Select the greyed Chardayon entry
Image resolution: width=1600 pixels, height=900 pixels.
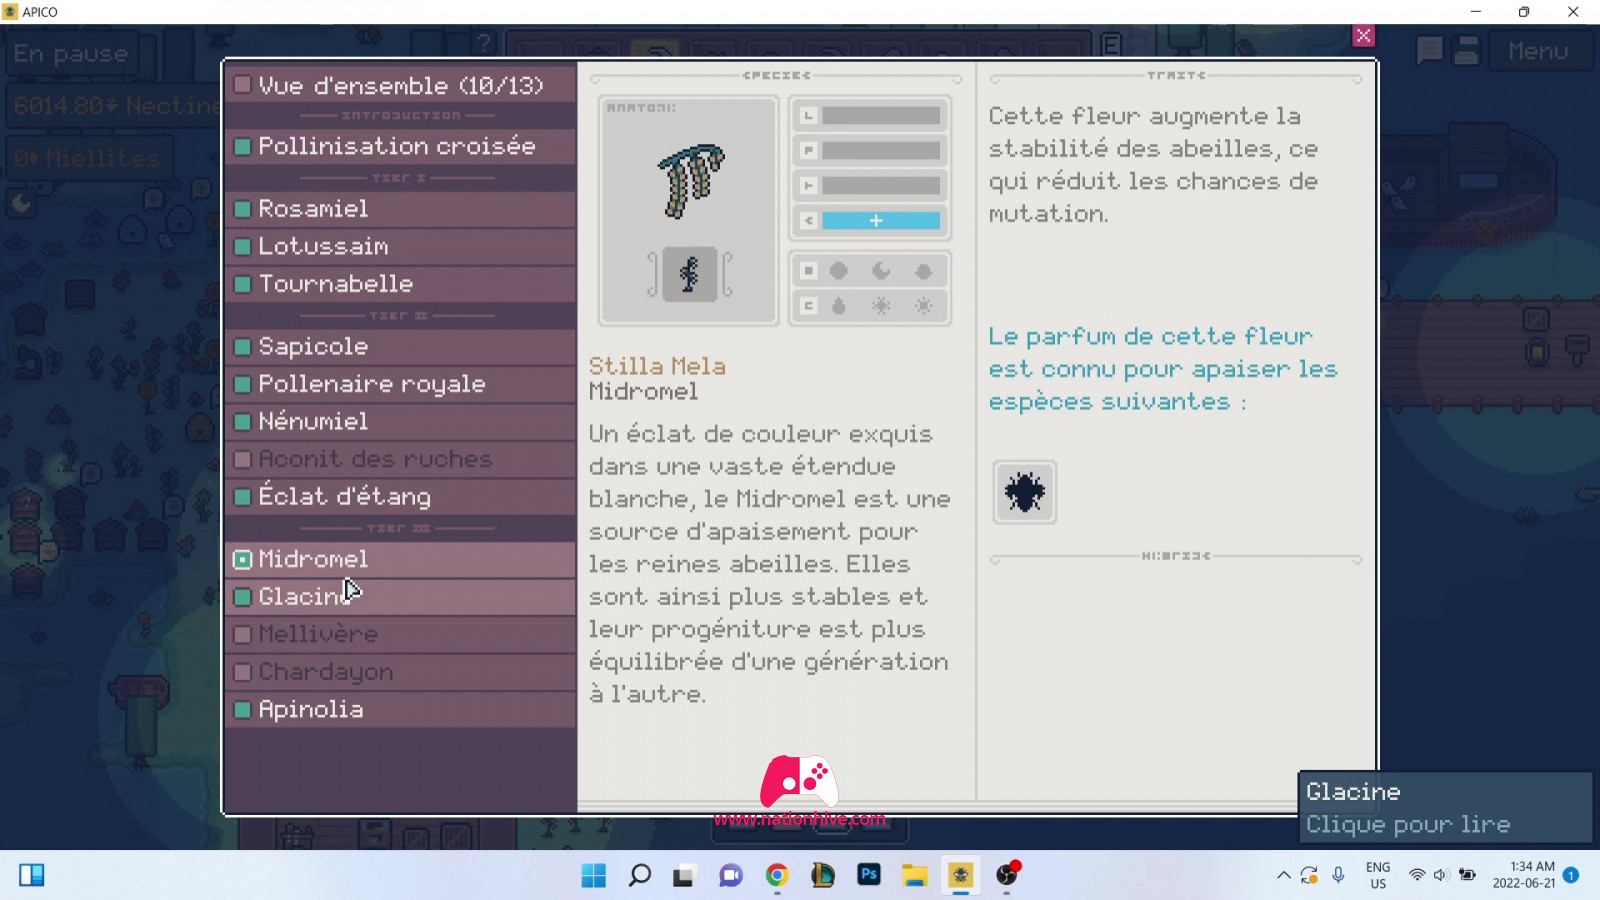(x=400, y=672)
